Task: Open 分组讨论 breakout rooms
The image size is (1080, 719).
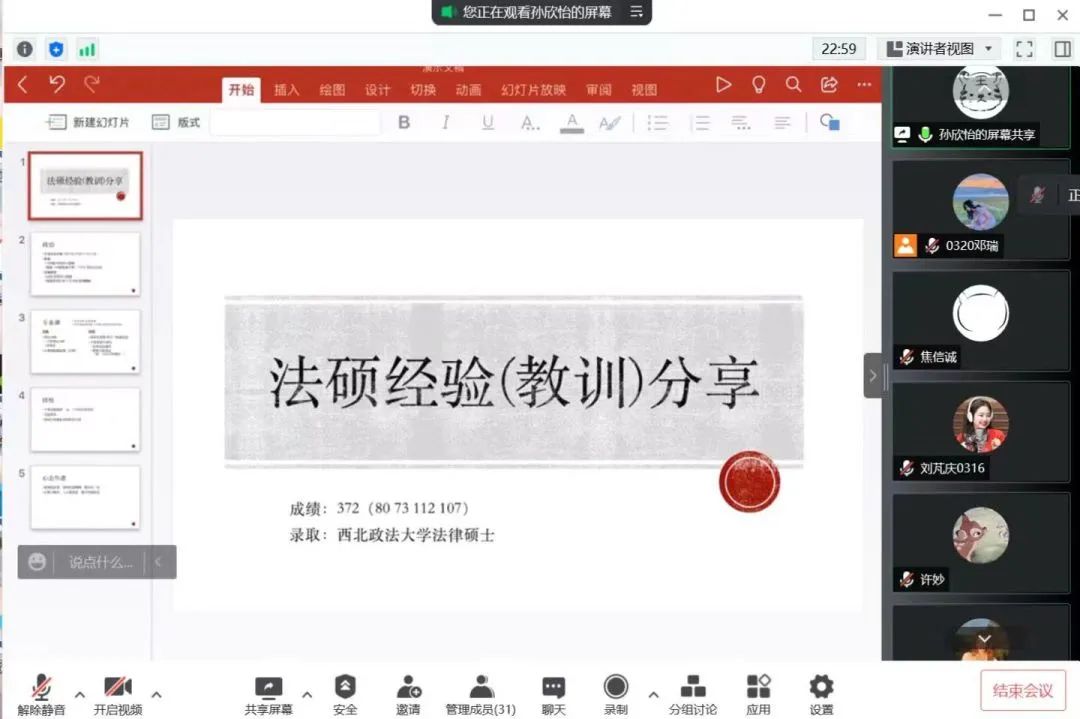Action: (x=692, y=687)
